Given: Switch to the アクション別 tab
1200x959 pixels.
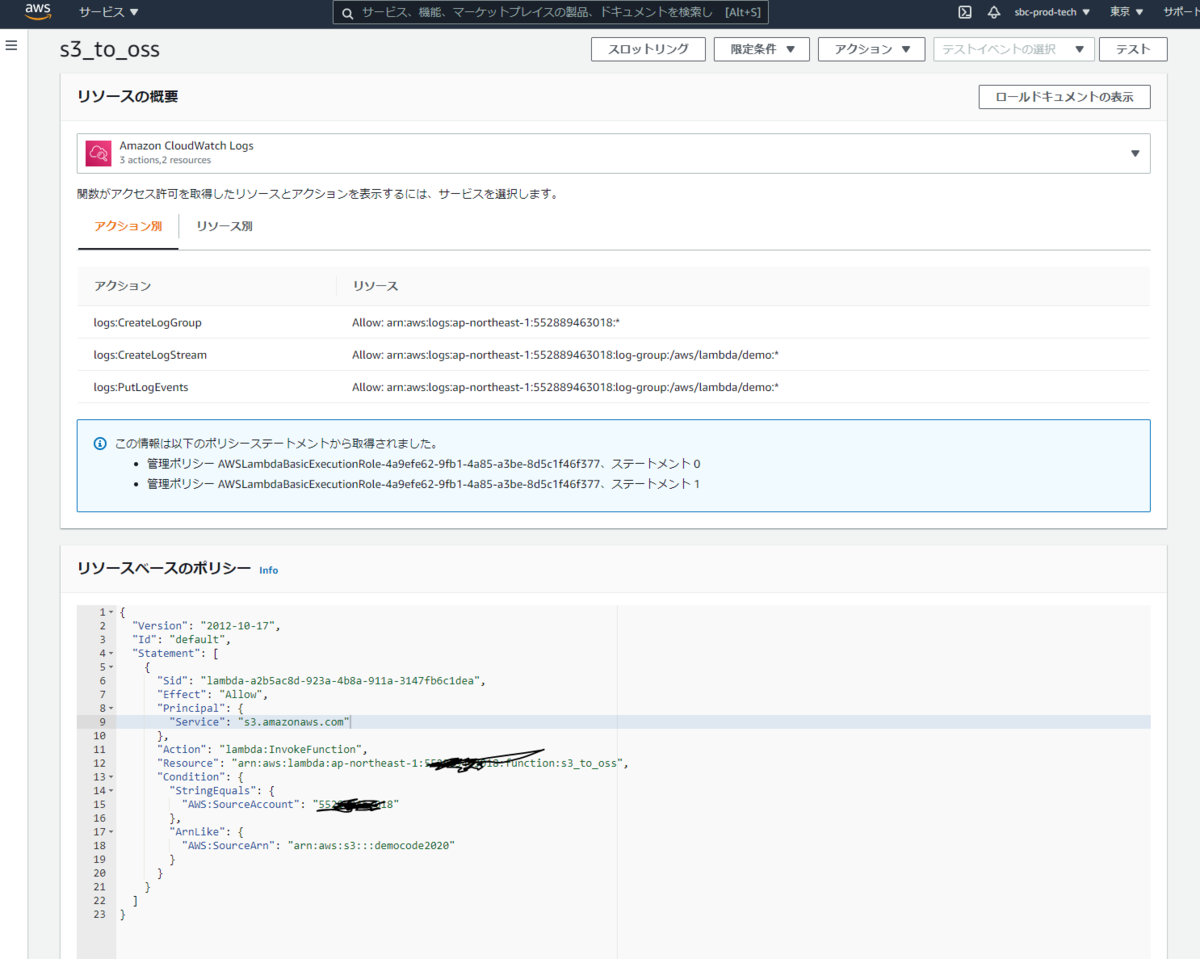Looking at the screenshot, I should (128, 226).
